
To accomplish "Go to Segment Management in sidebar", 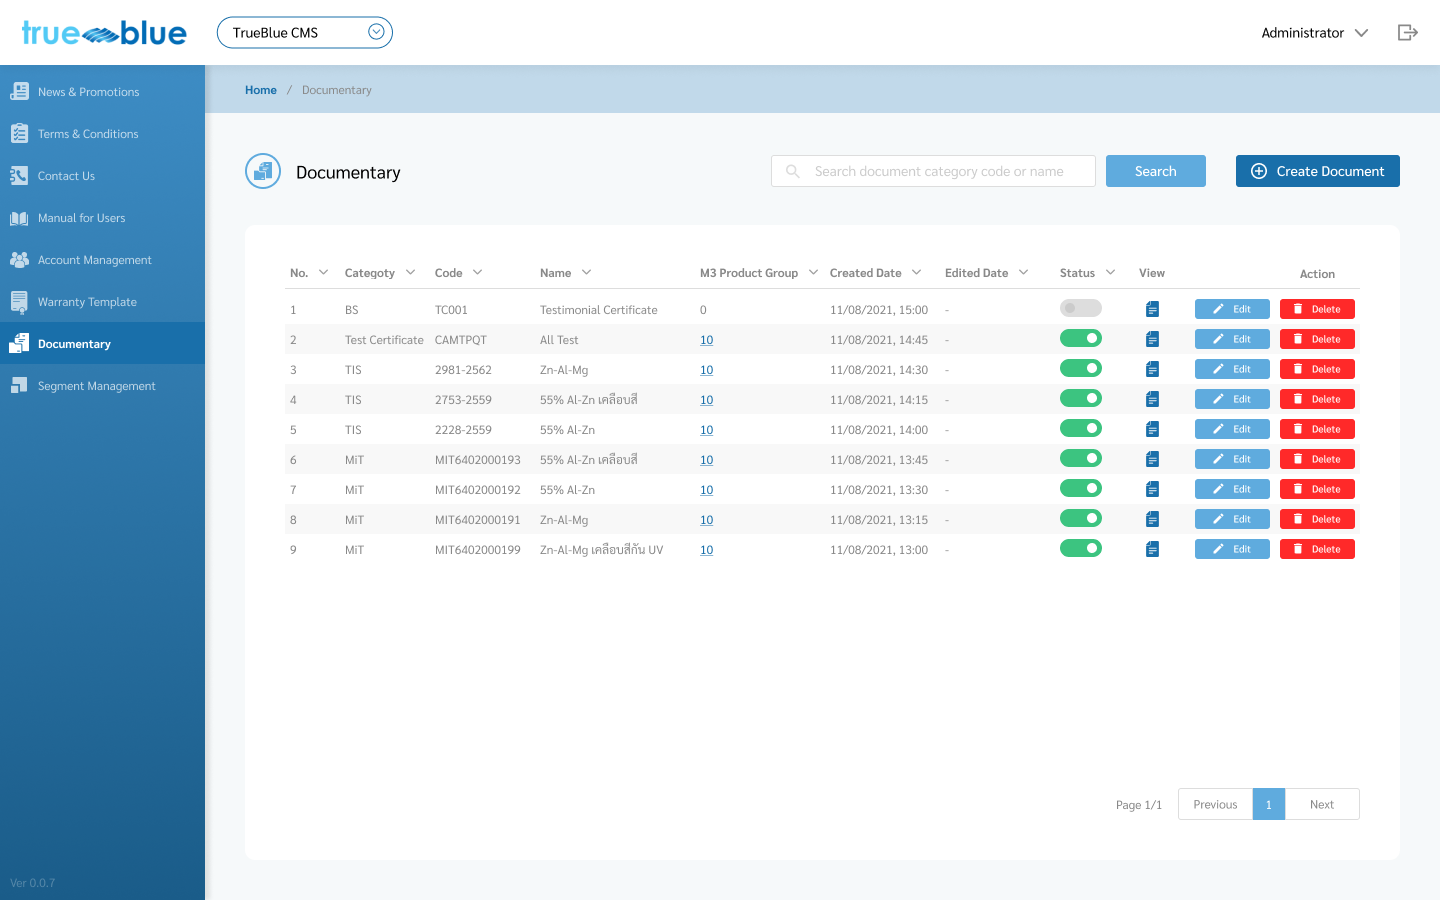I will point(96,386).
